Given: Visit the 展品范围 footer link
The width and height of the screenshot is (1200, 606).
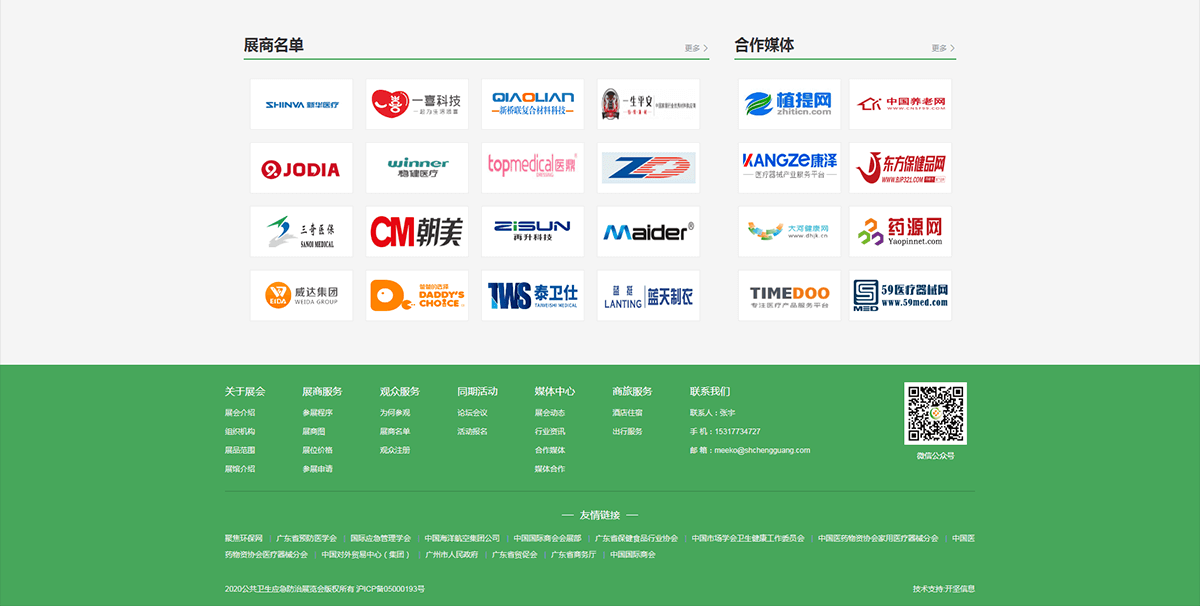Looking at the screenshot, I should click(240, 451).
